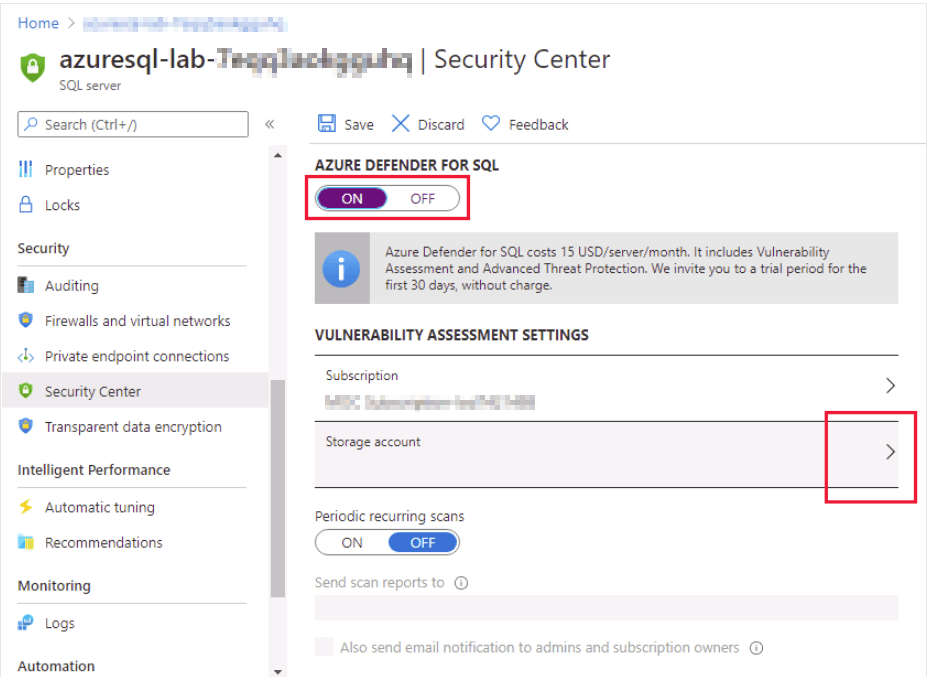
Task: Open the Logs monitoring page
Action: [59, 623]
